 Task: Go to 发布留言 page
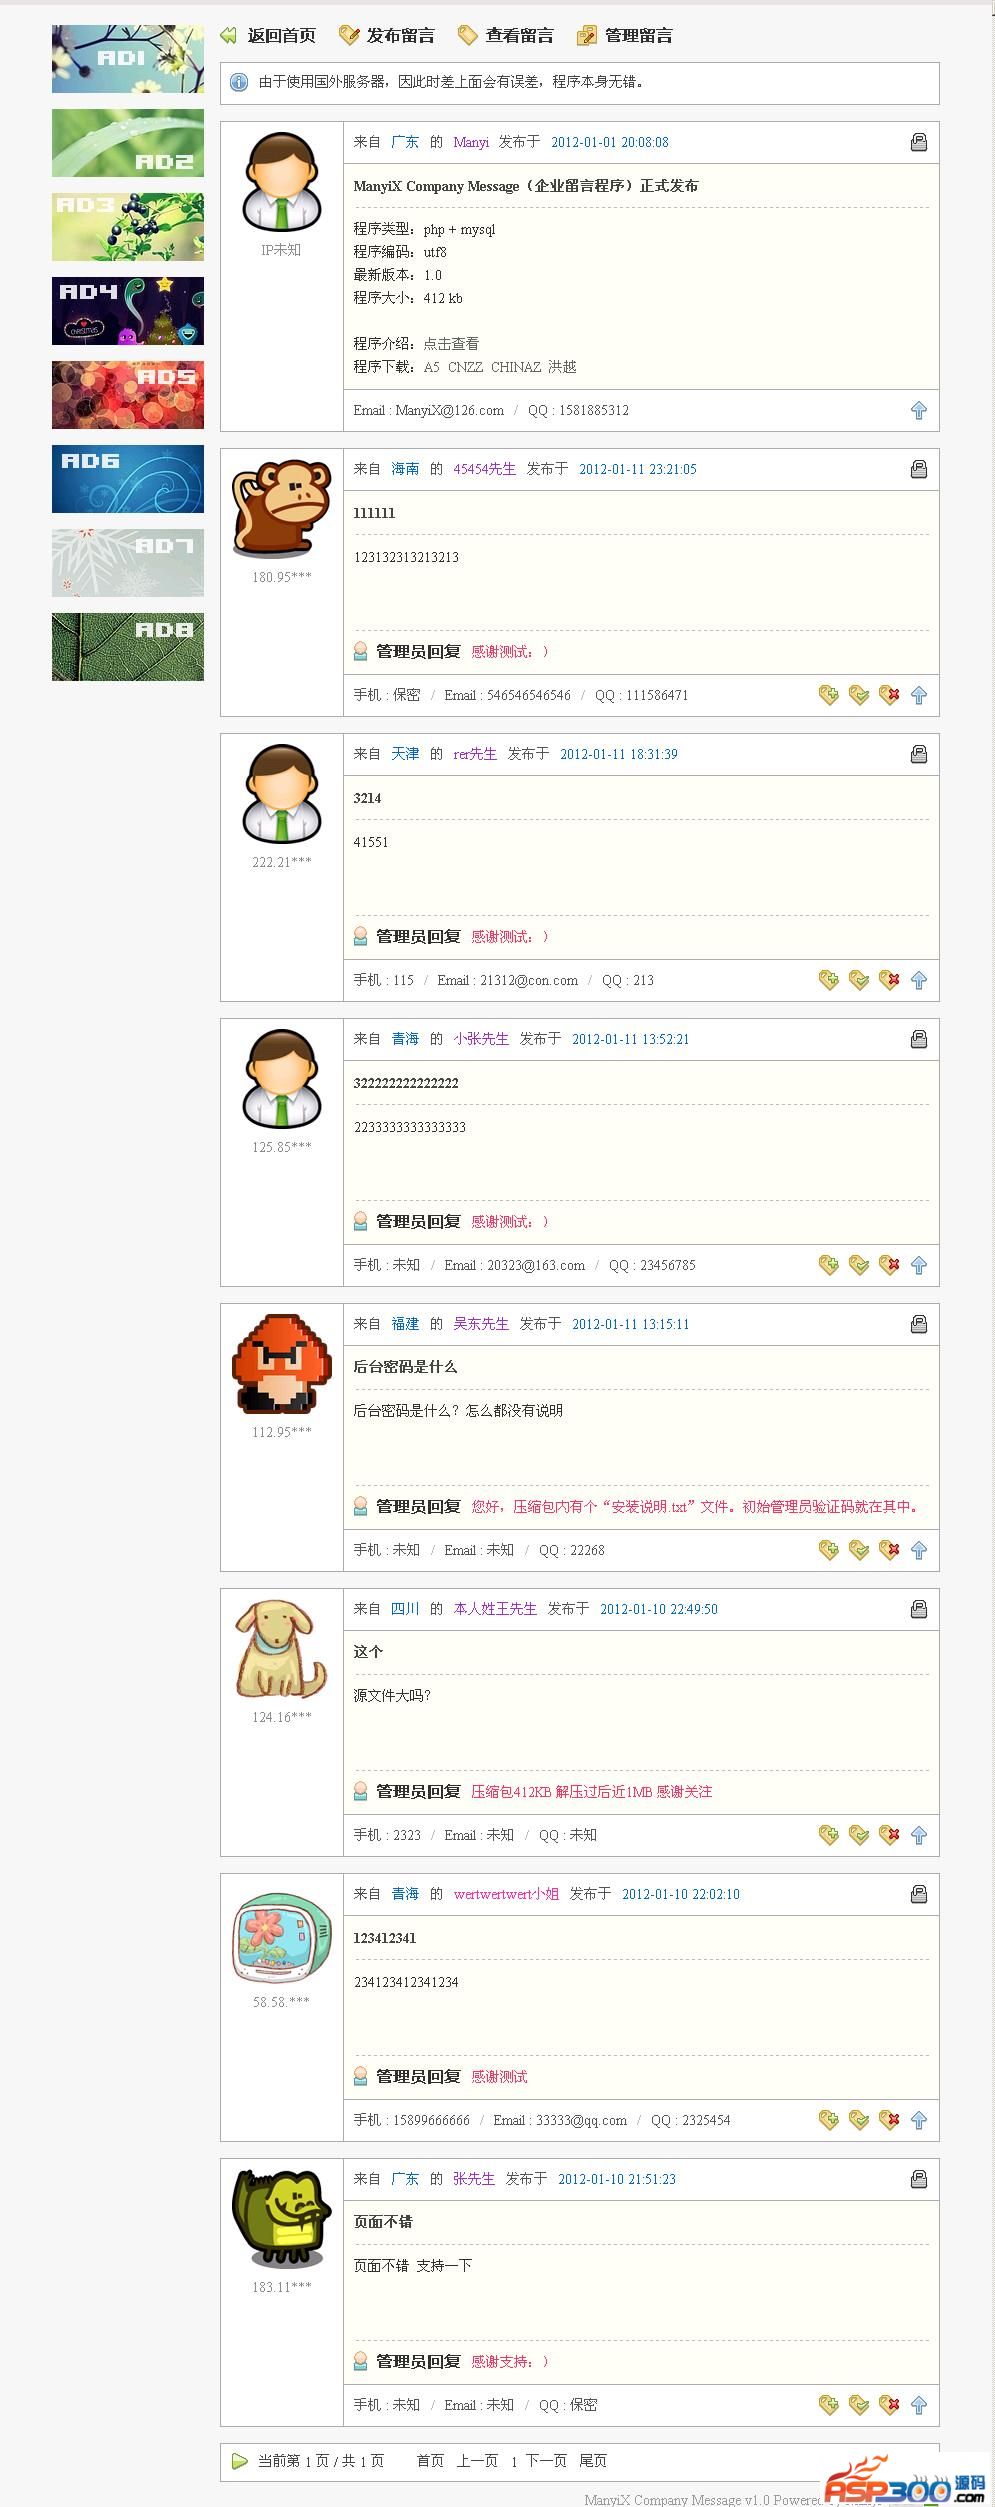pyautogui.click(x=387, y=36)
